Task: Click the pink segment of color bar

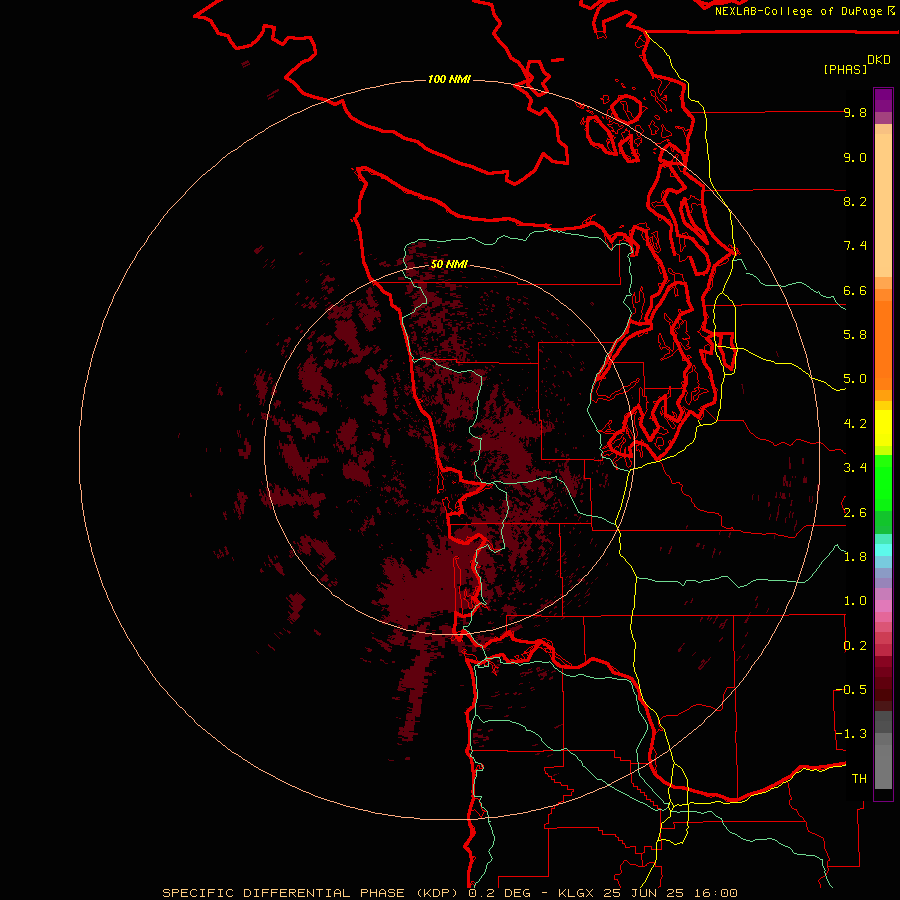Action: [x=883, y=606]
